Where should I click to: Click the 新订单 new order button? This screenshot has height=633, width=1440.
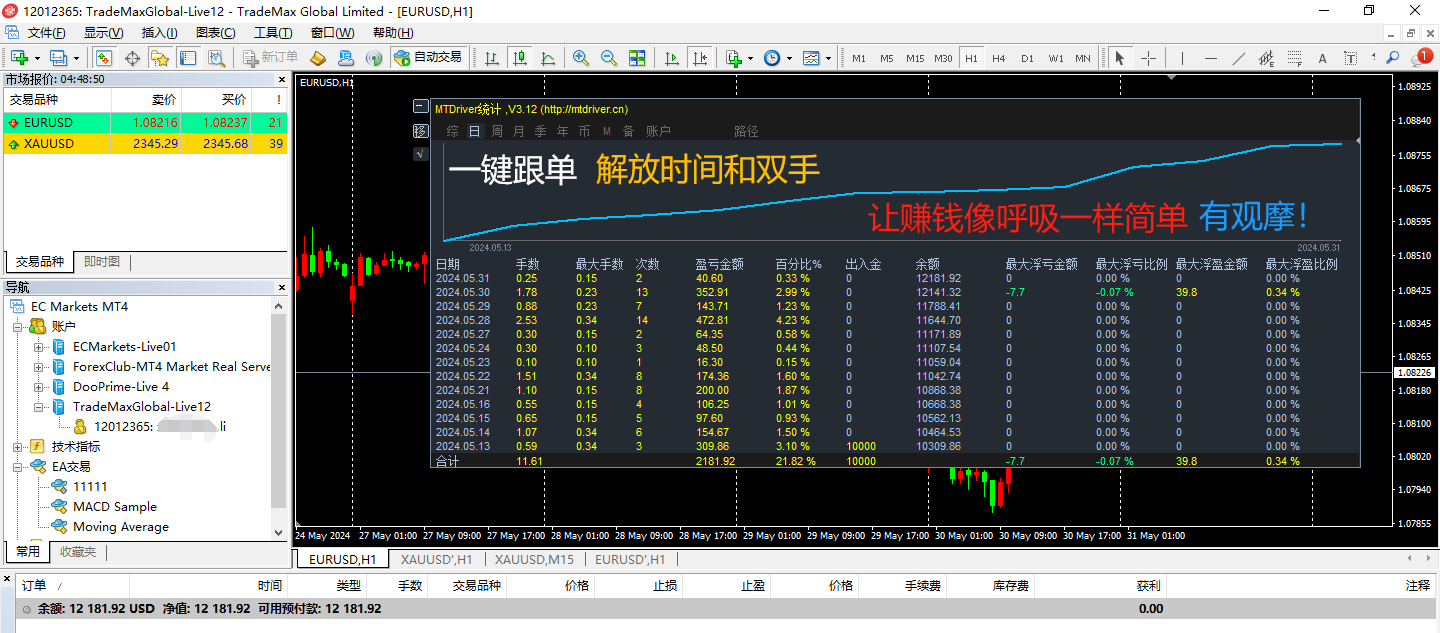[x=270, y=58]
